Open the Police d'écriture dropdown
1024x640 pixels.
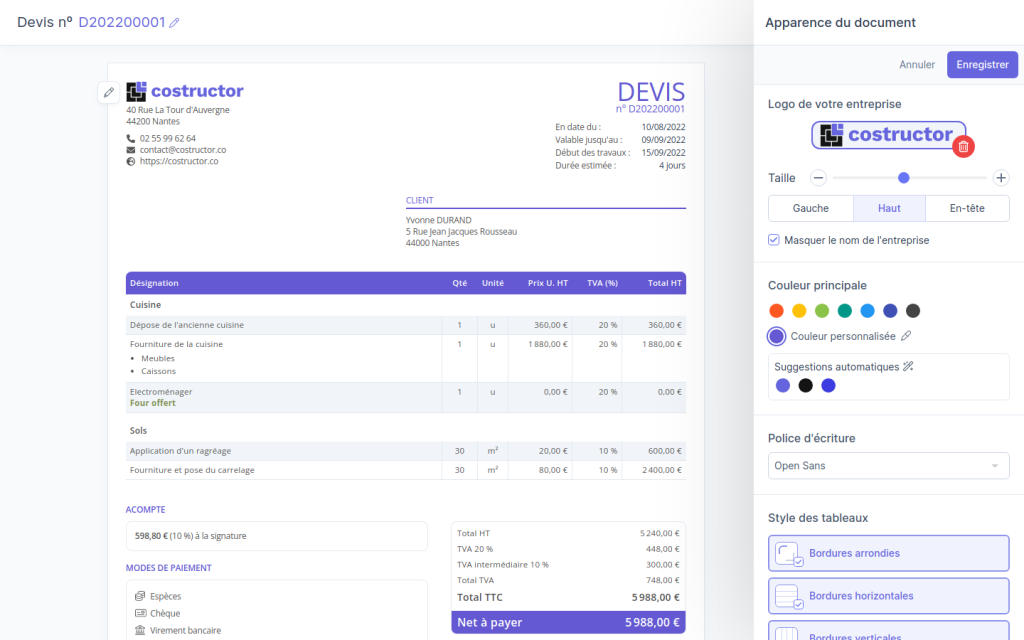pos(888,465)
